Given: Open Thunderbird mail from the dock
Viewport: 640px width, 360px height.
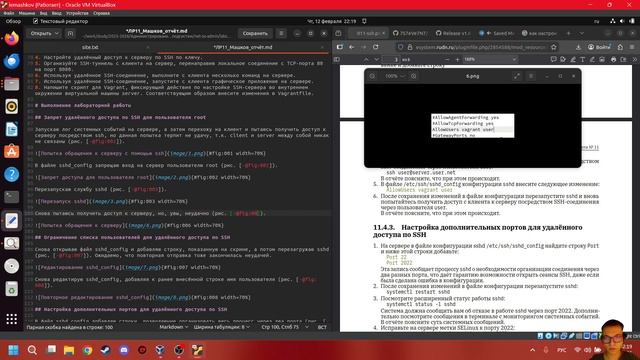Looking at the screenshot, I should pyautogui.click(x=11, y=62).
